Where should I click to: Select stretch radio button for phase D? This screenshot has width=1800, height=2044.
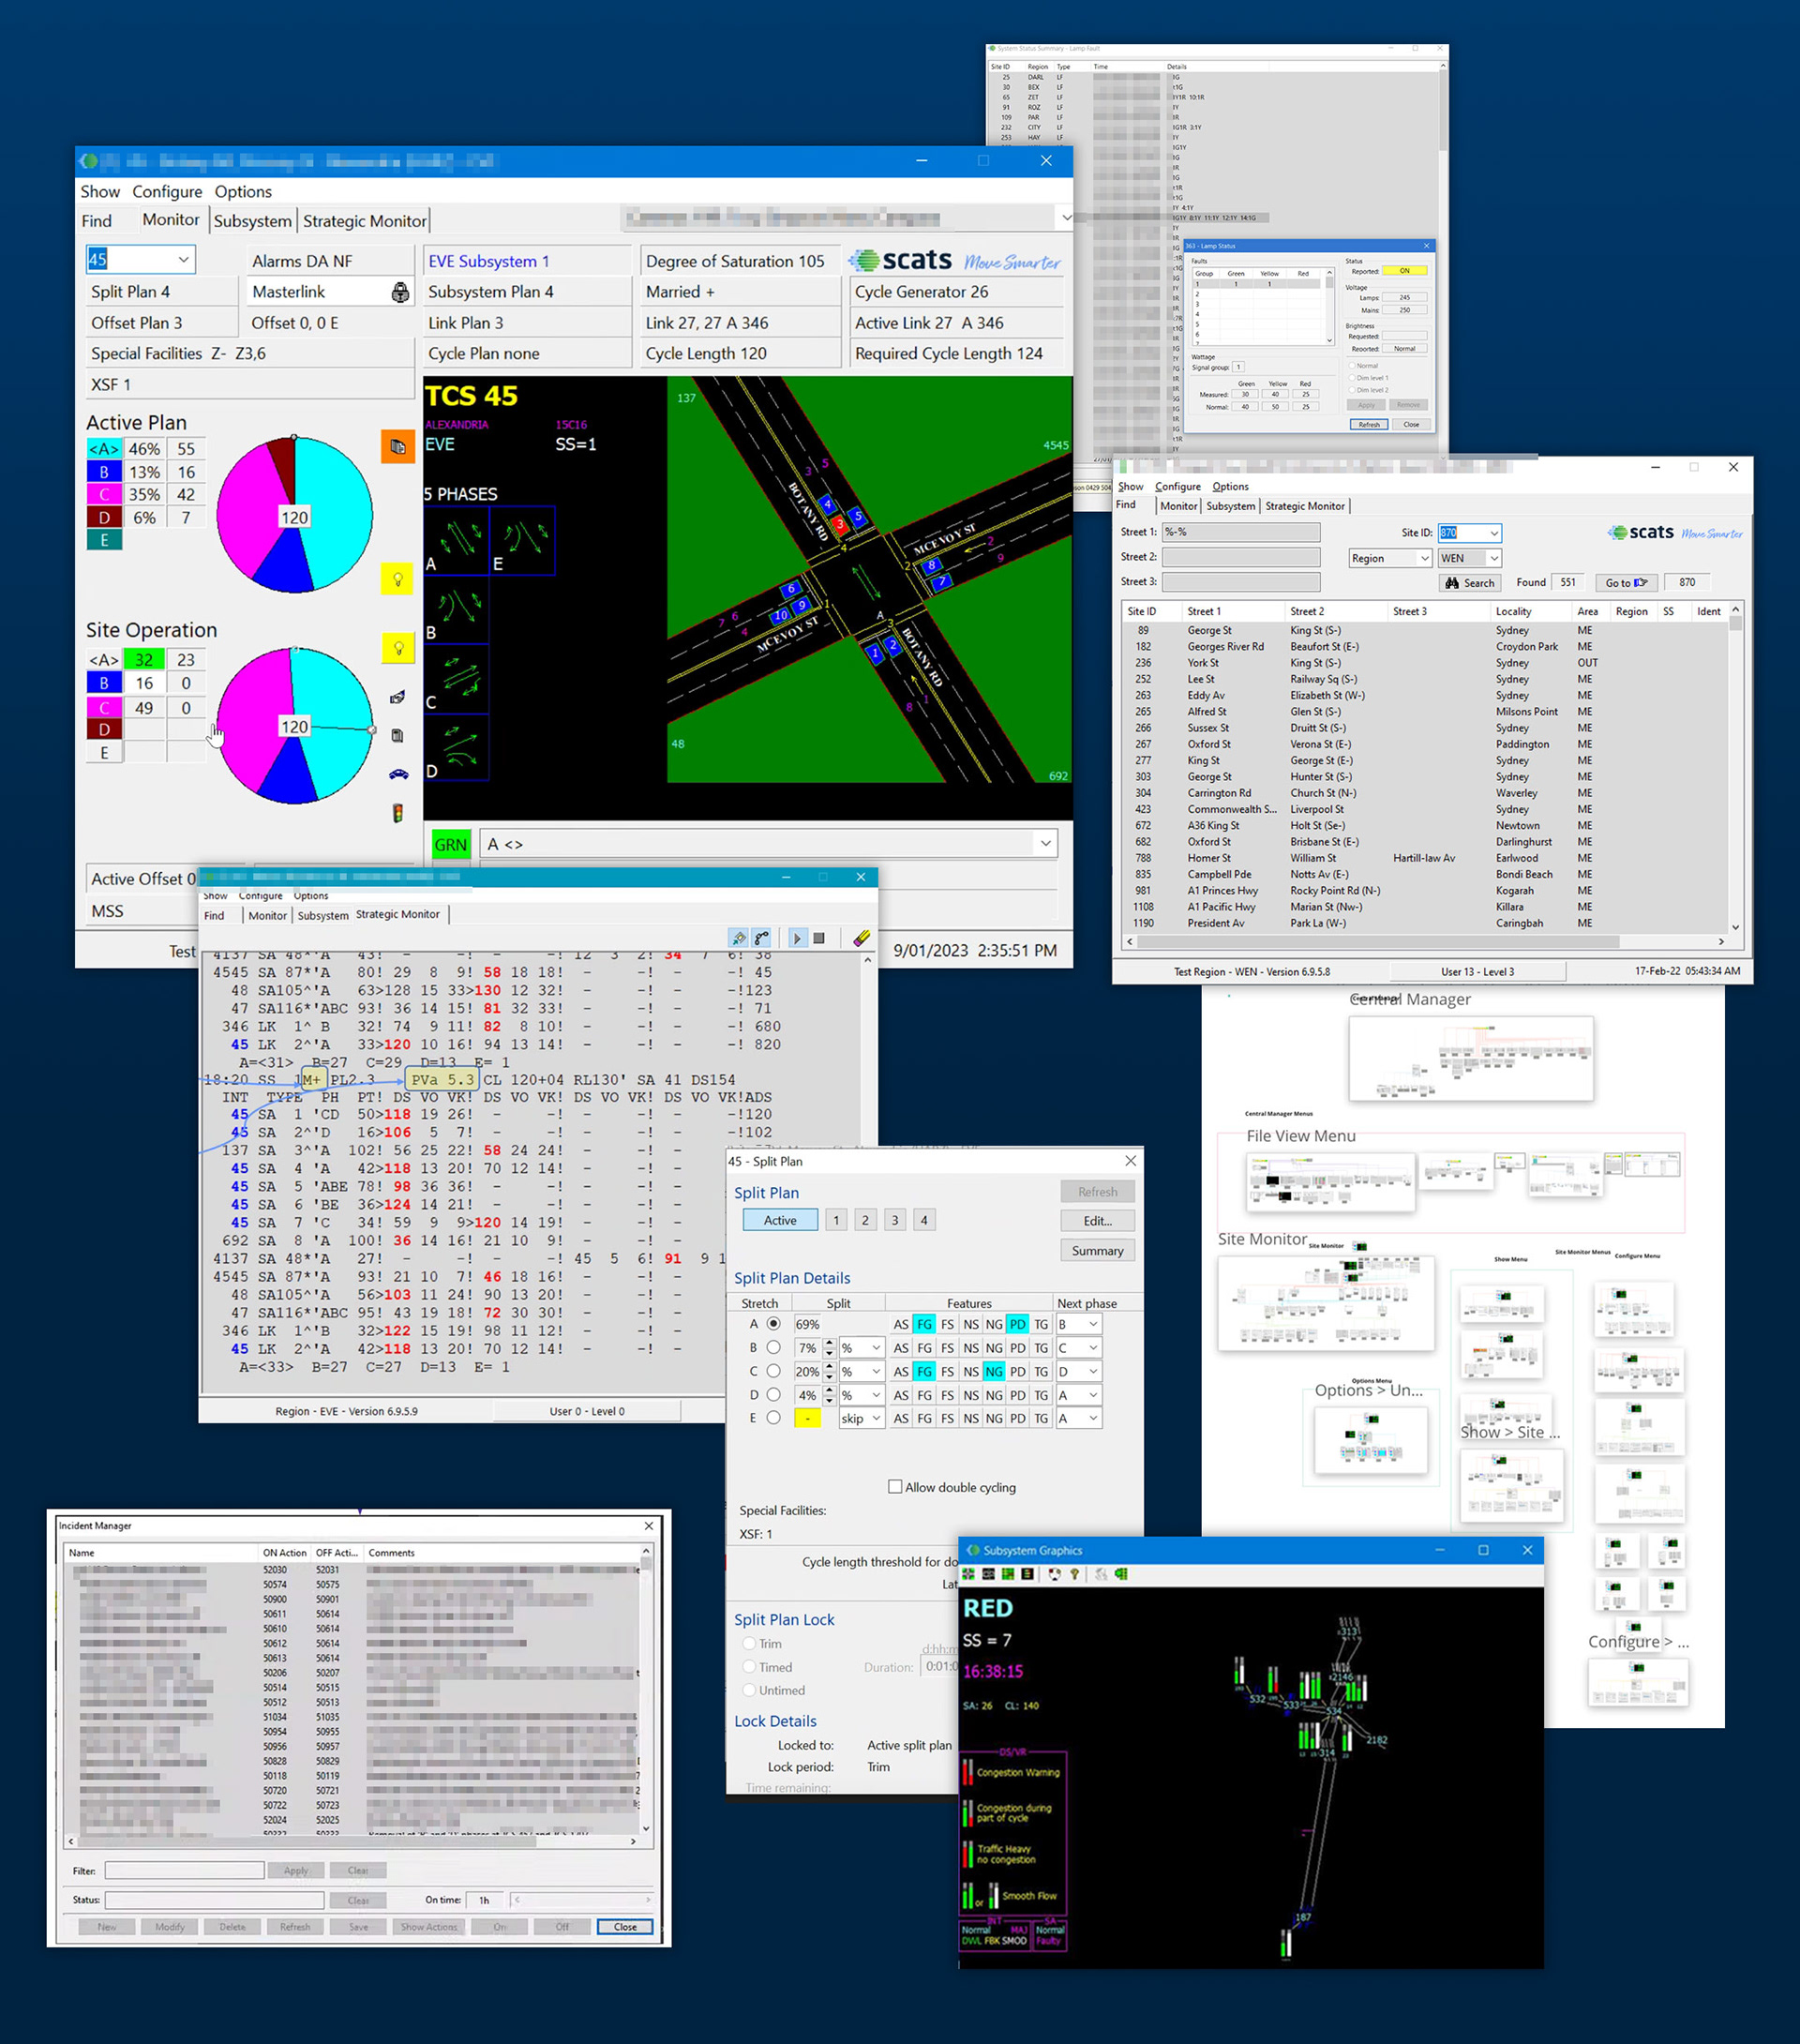click(x=773, y=1394)
